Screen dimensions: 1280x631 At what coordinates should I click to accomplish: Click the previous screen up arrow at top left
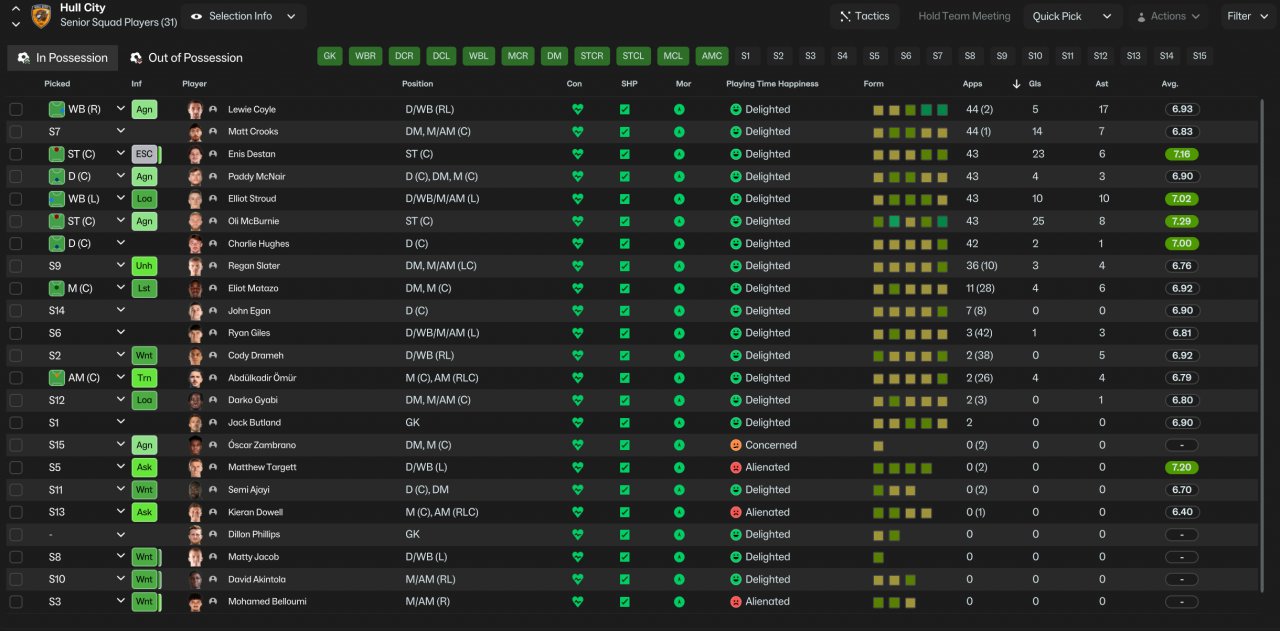click(x=15, y=9)
